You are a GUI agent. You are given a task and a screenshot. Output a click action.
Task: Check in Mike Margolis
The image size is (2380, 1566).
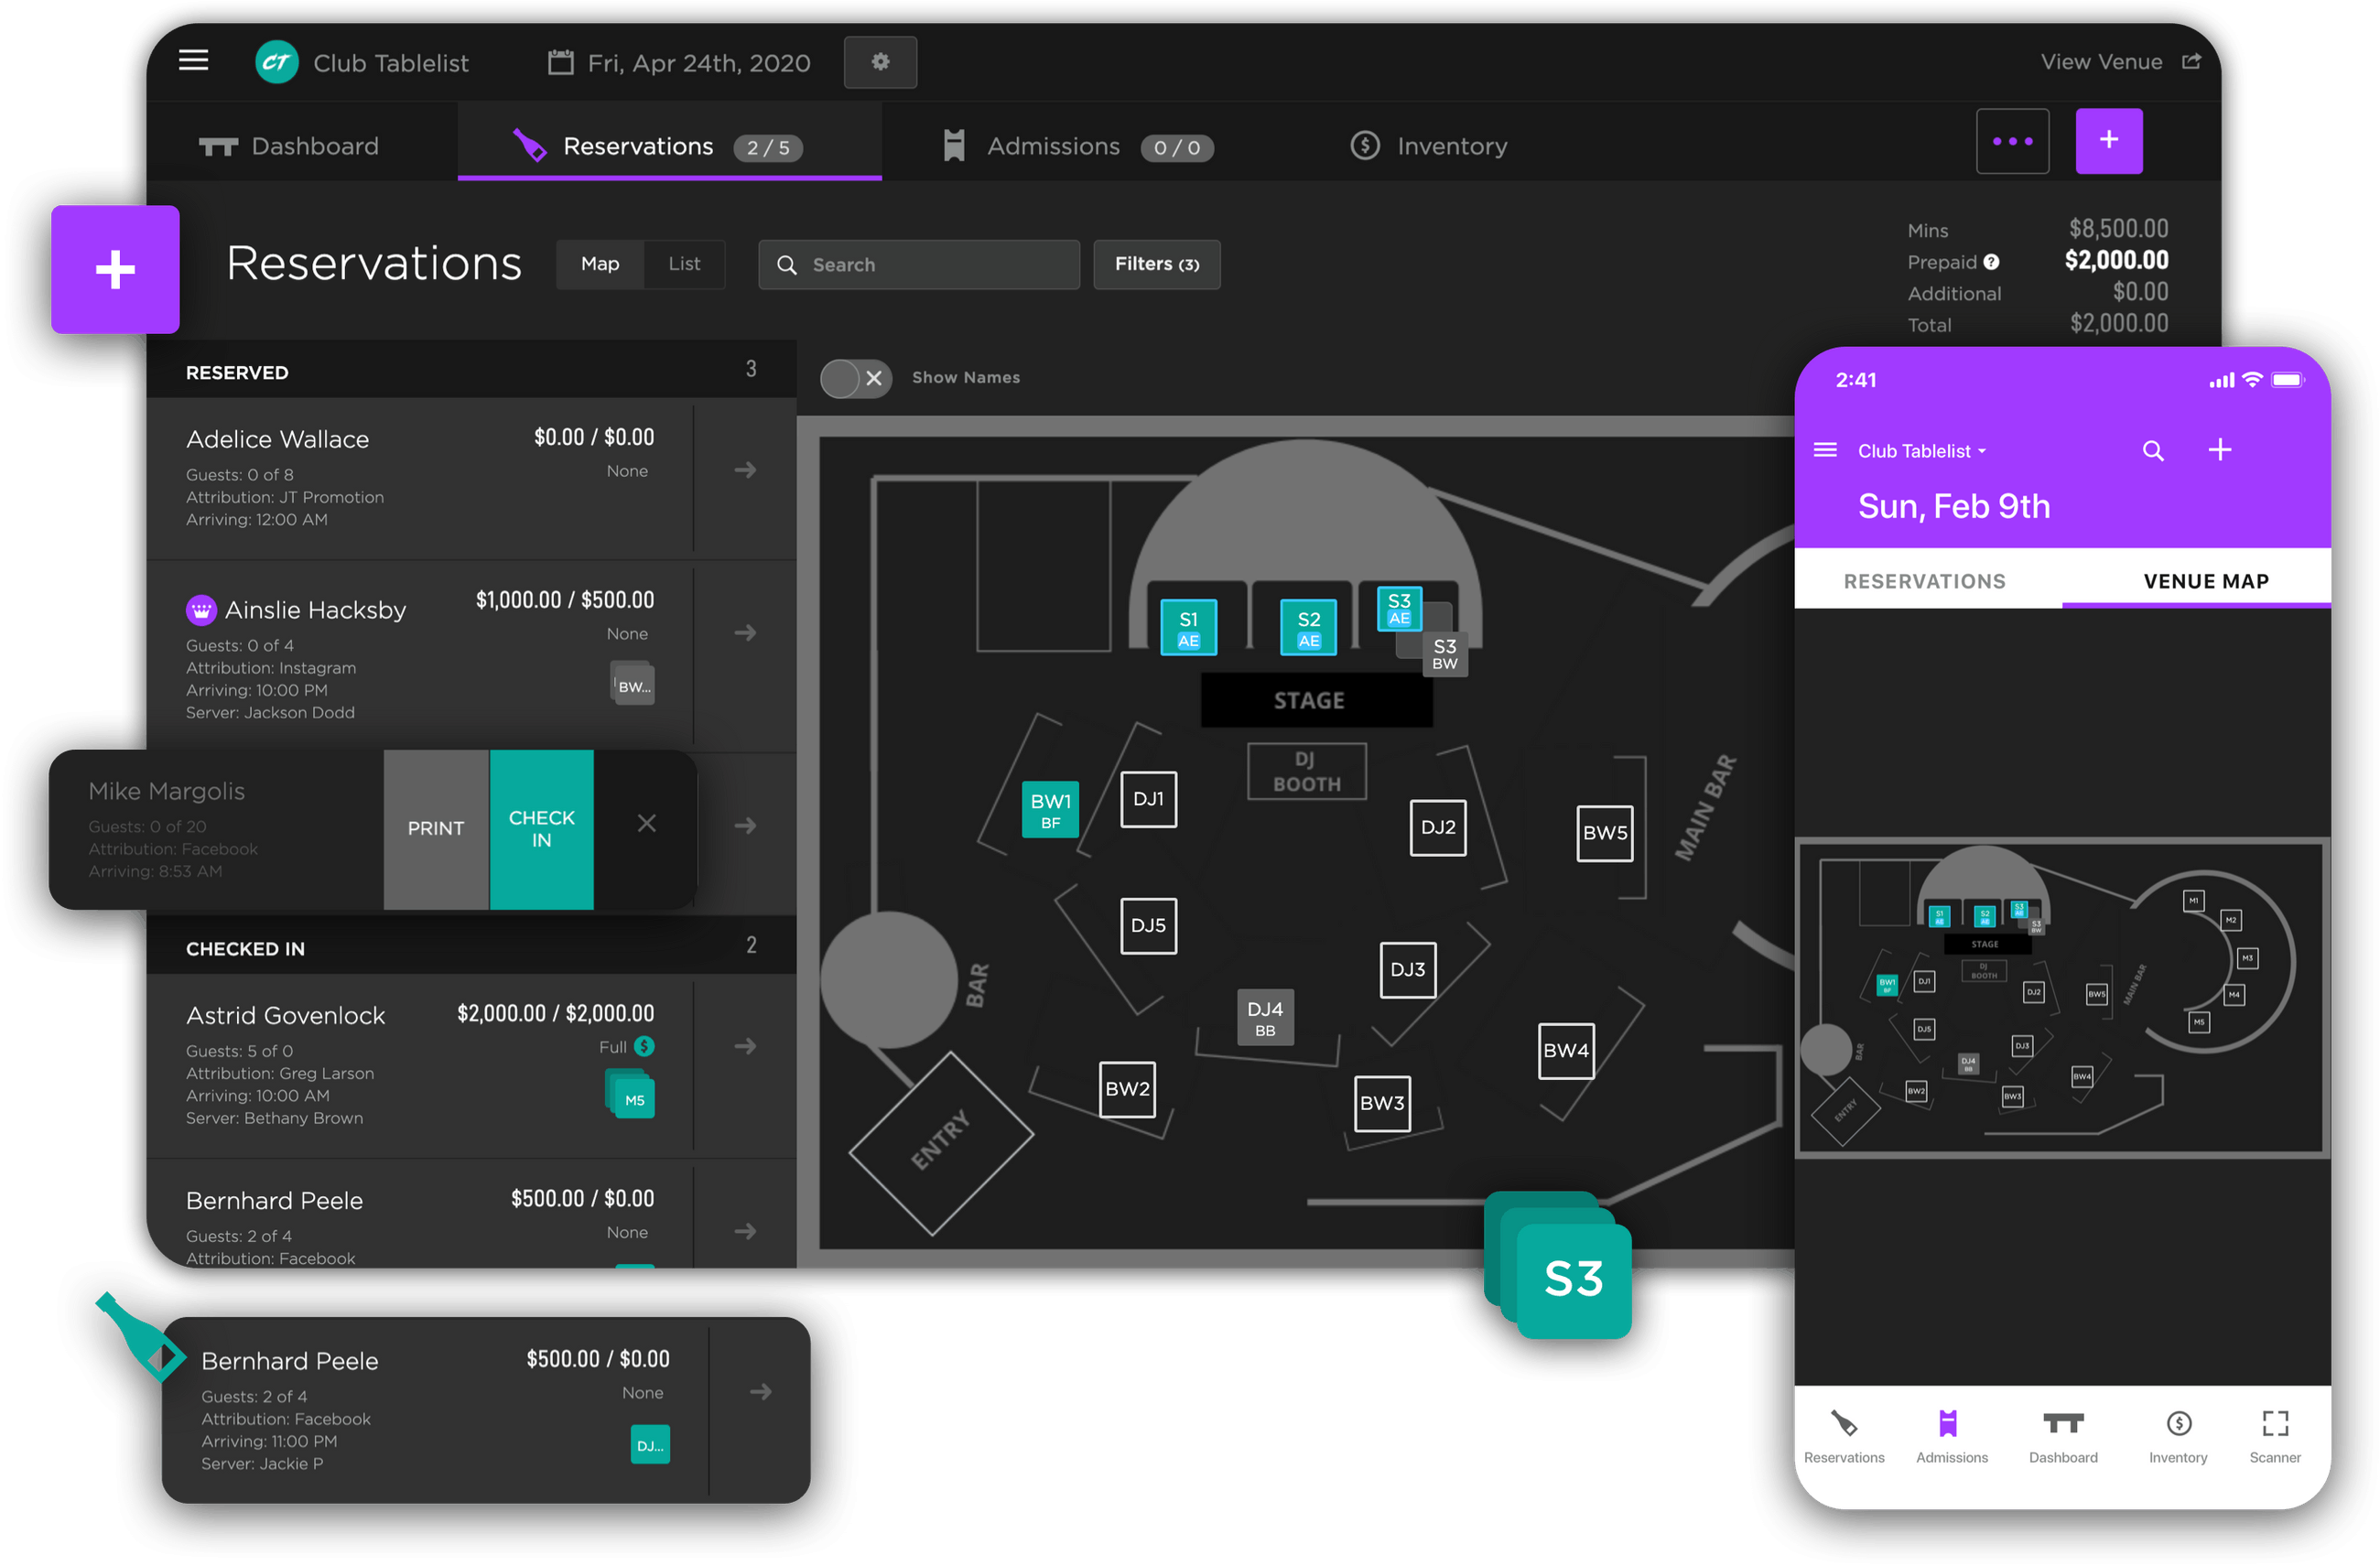point(541,828)
